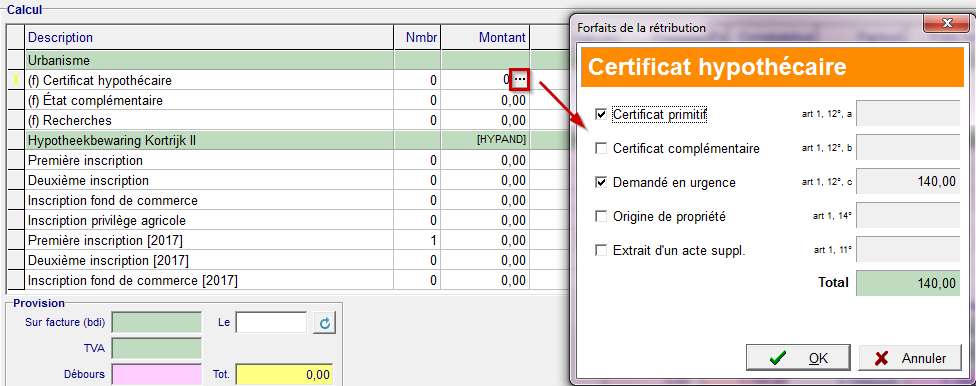Click the Nmbr column header
976x386 pixels.
[418, 37]
